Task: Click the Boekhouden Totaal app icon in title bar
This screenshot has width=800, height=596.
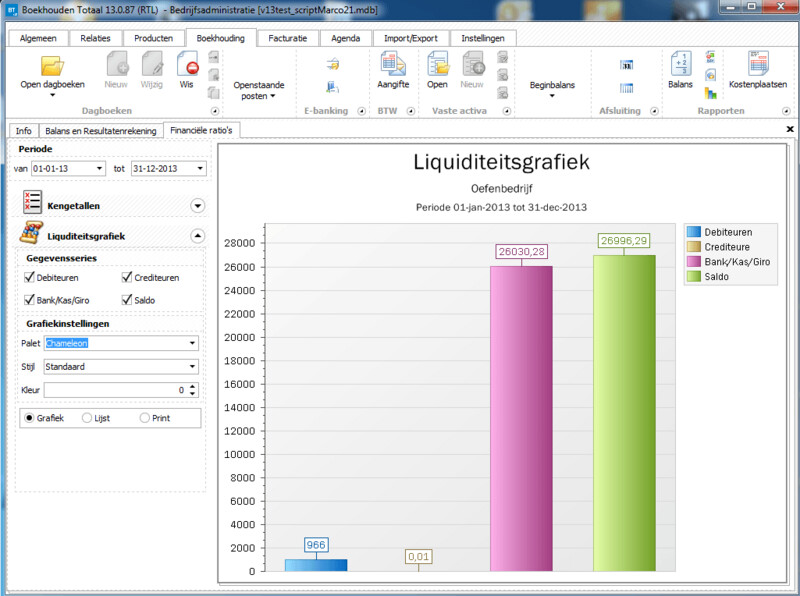Action: [x=12, y=10]
